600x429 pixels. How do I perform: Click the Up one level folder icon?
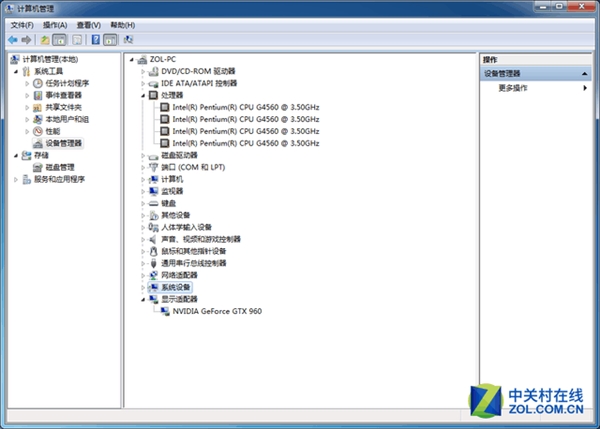pyautogui.click(x=45, y=39)
